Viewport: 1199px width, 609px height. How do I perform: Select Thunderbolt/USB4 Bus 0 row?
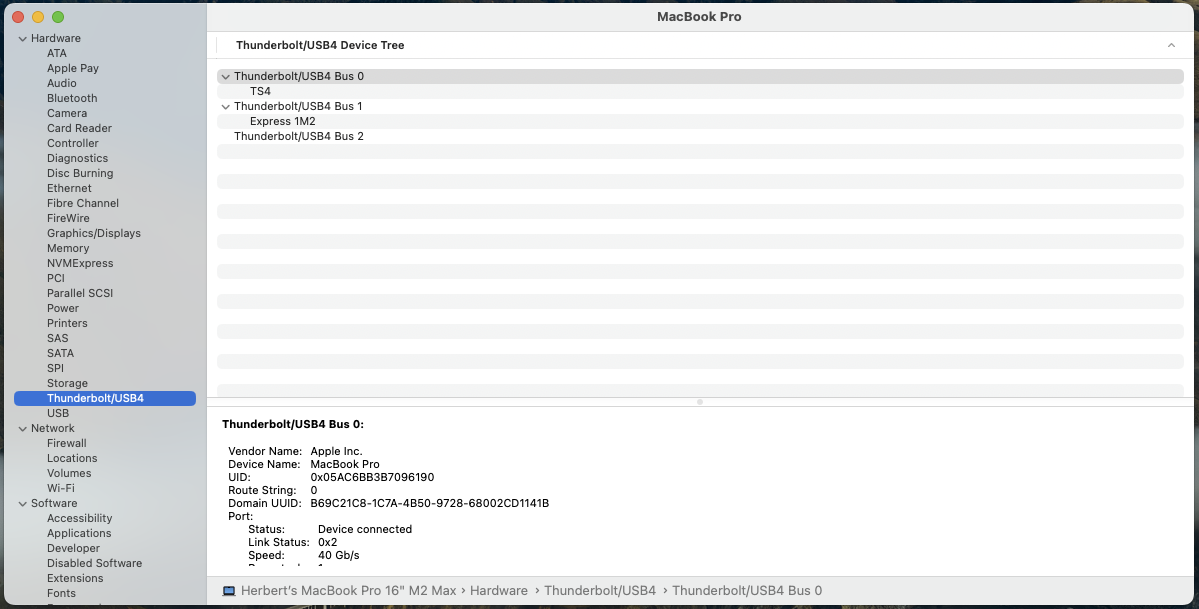point(700,77)
